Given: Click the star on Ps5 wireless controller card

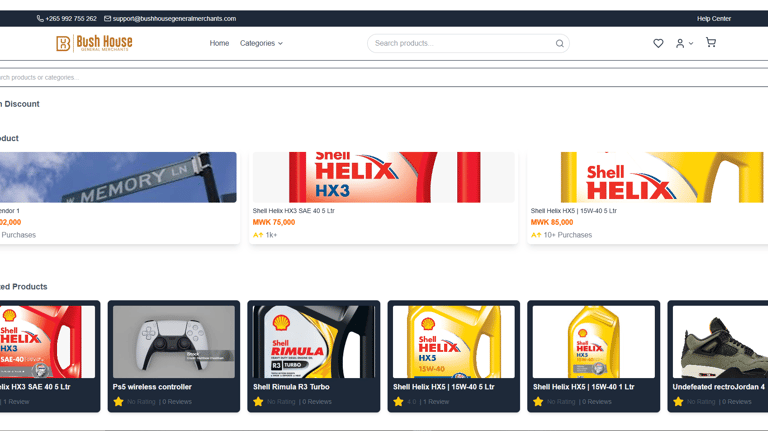Looking at the screenshot, I should [118, 402].
